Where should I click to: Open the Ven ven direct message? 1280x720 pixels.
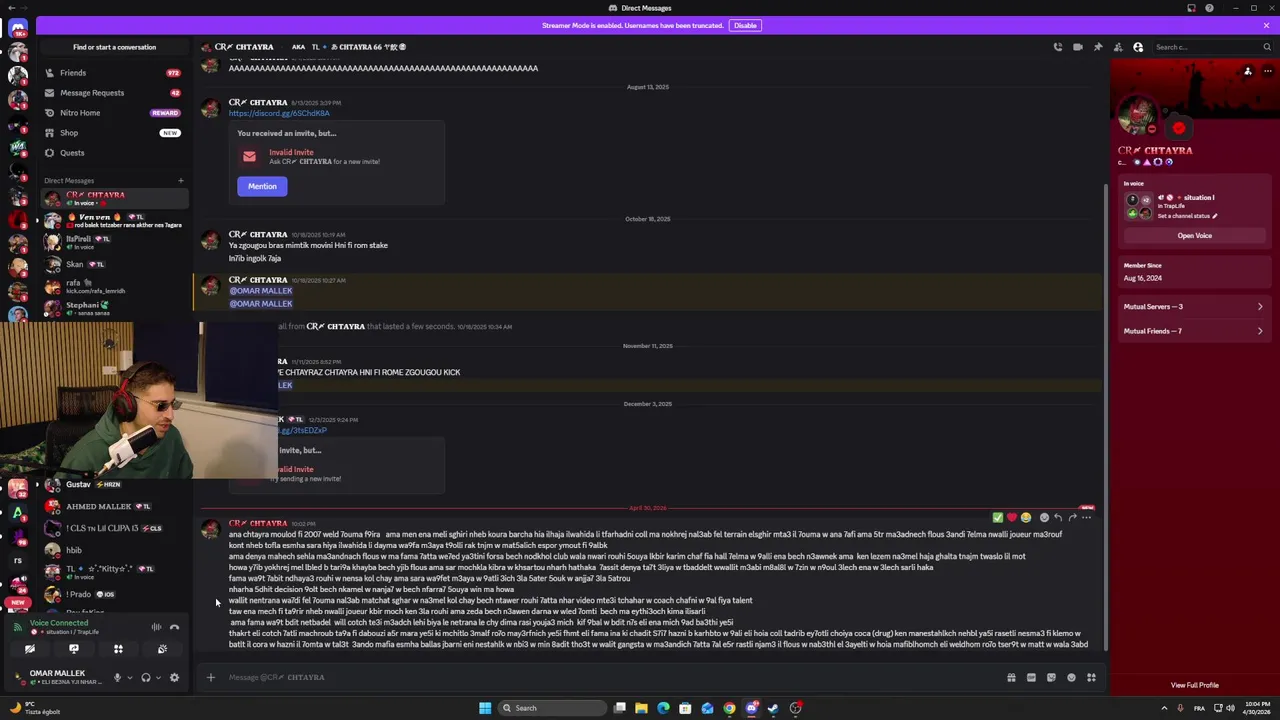[112, 220]
